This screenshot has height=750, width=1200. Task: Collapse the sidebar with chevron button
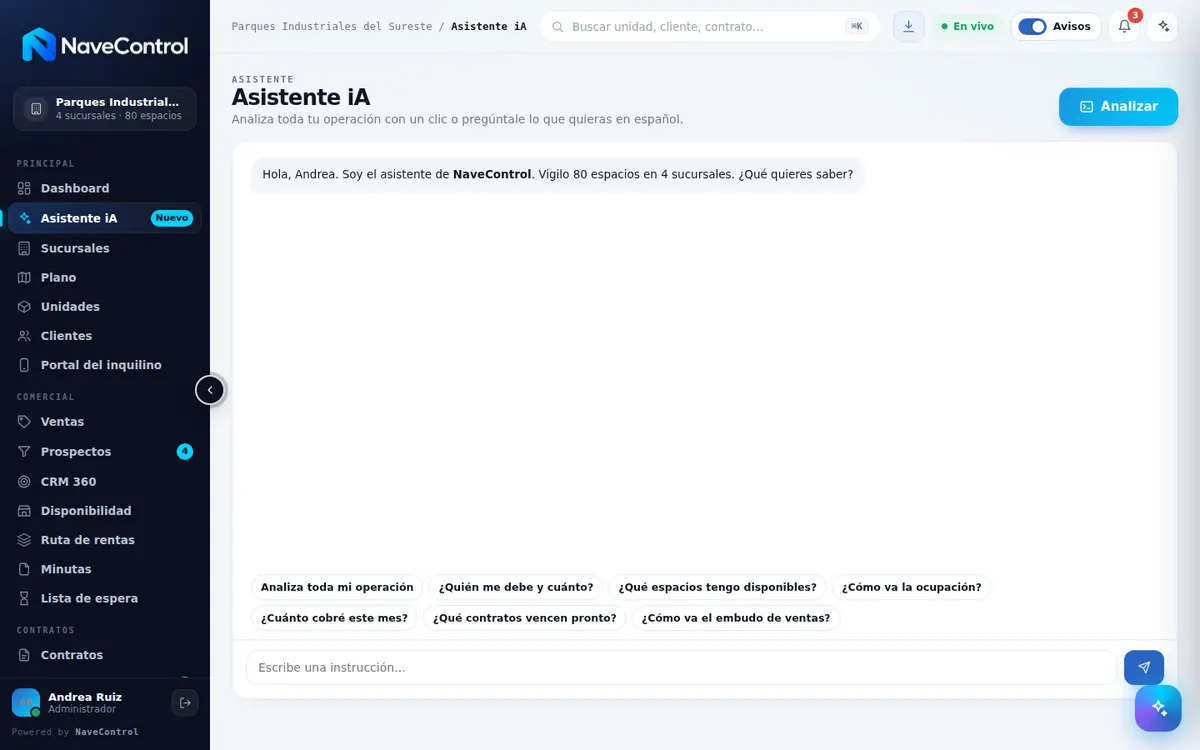[x=210, y=390]
